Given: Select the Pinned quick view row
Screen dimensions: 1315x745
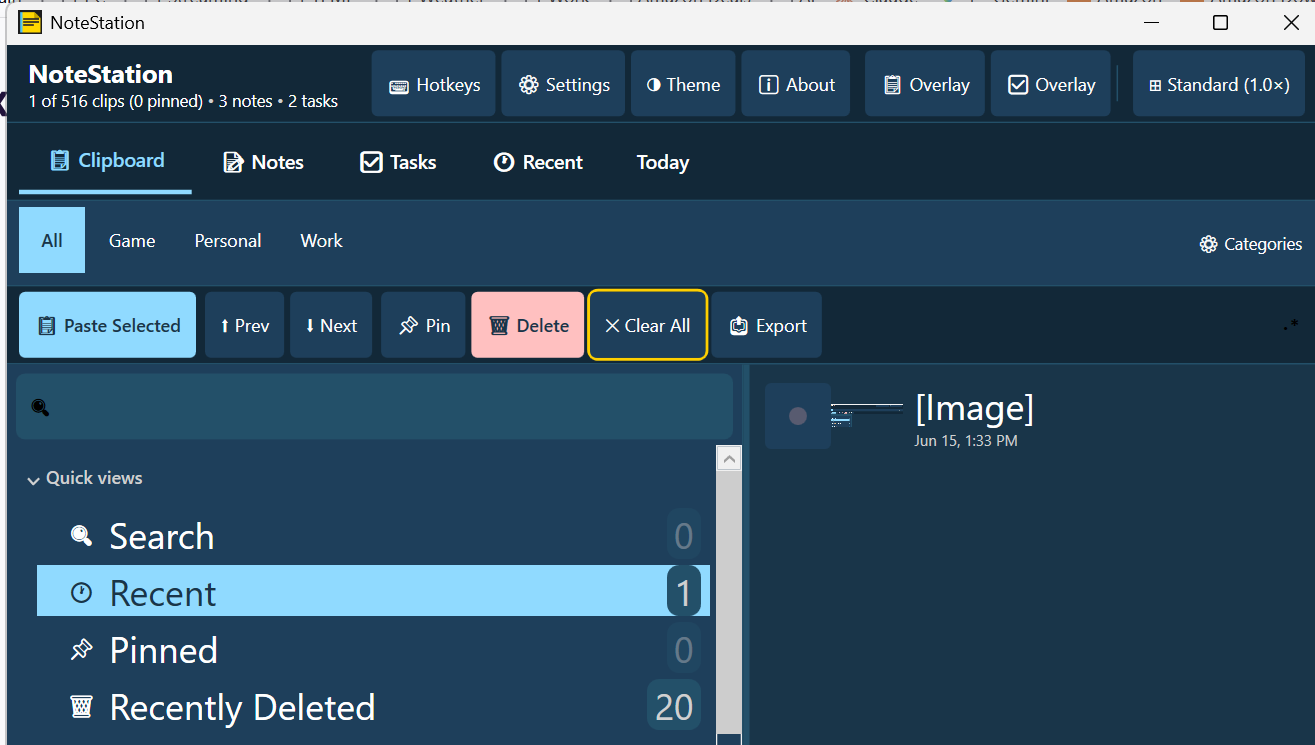Looking at the screenshot, I should pos(373,650).
